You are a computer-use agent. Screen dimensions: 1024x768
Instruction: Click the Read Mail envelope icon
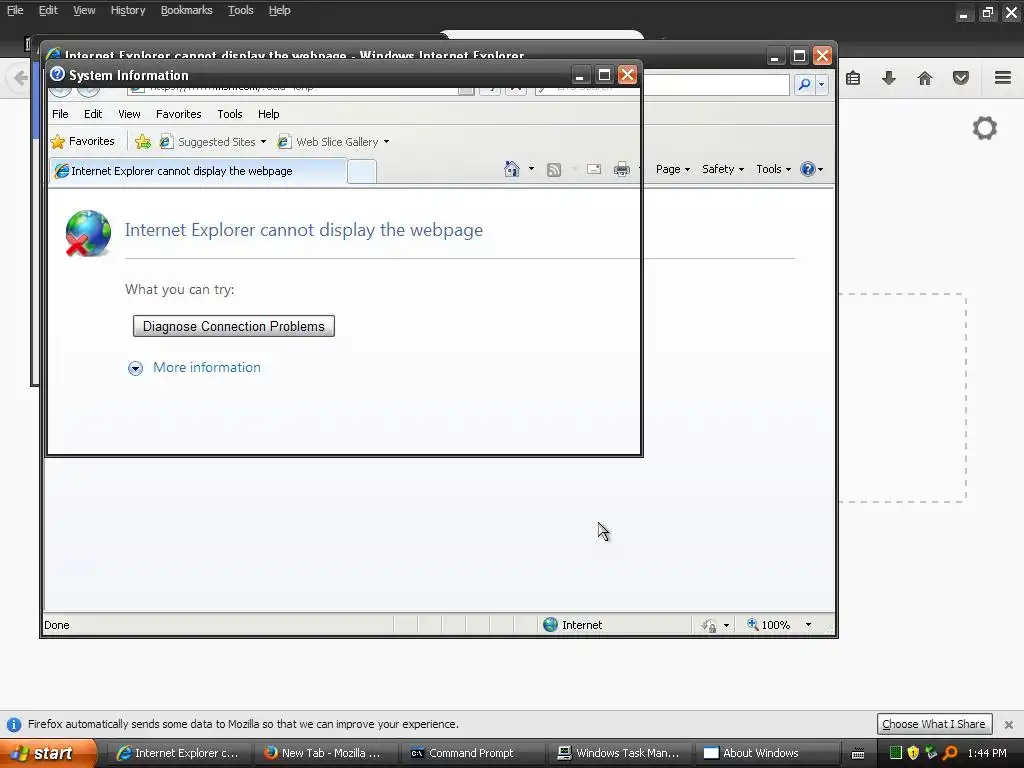pyautogui.click(x=594, y=169)
